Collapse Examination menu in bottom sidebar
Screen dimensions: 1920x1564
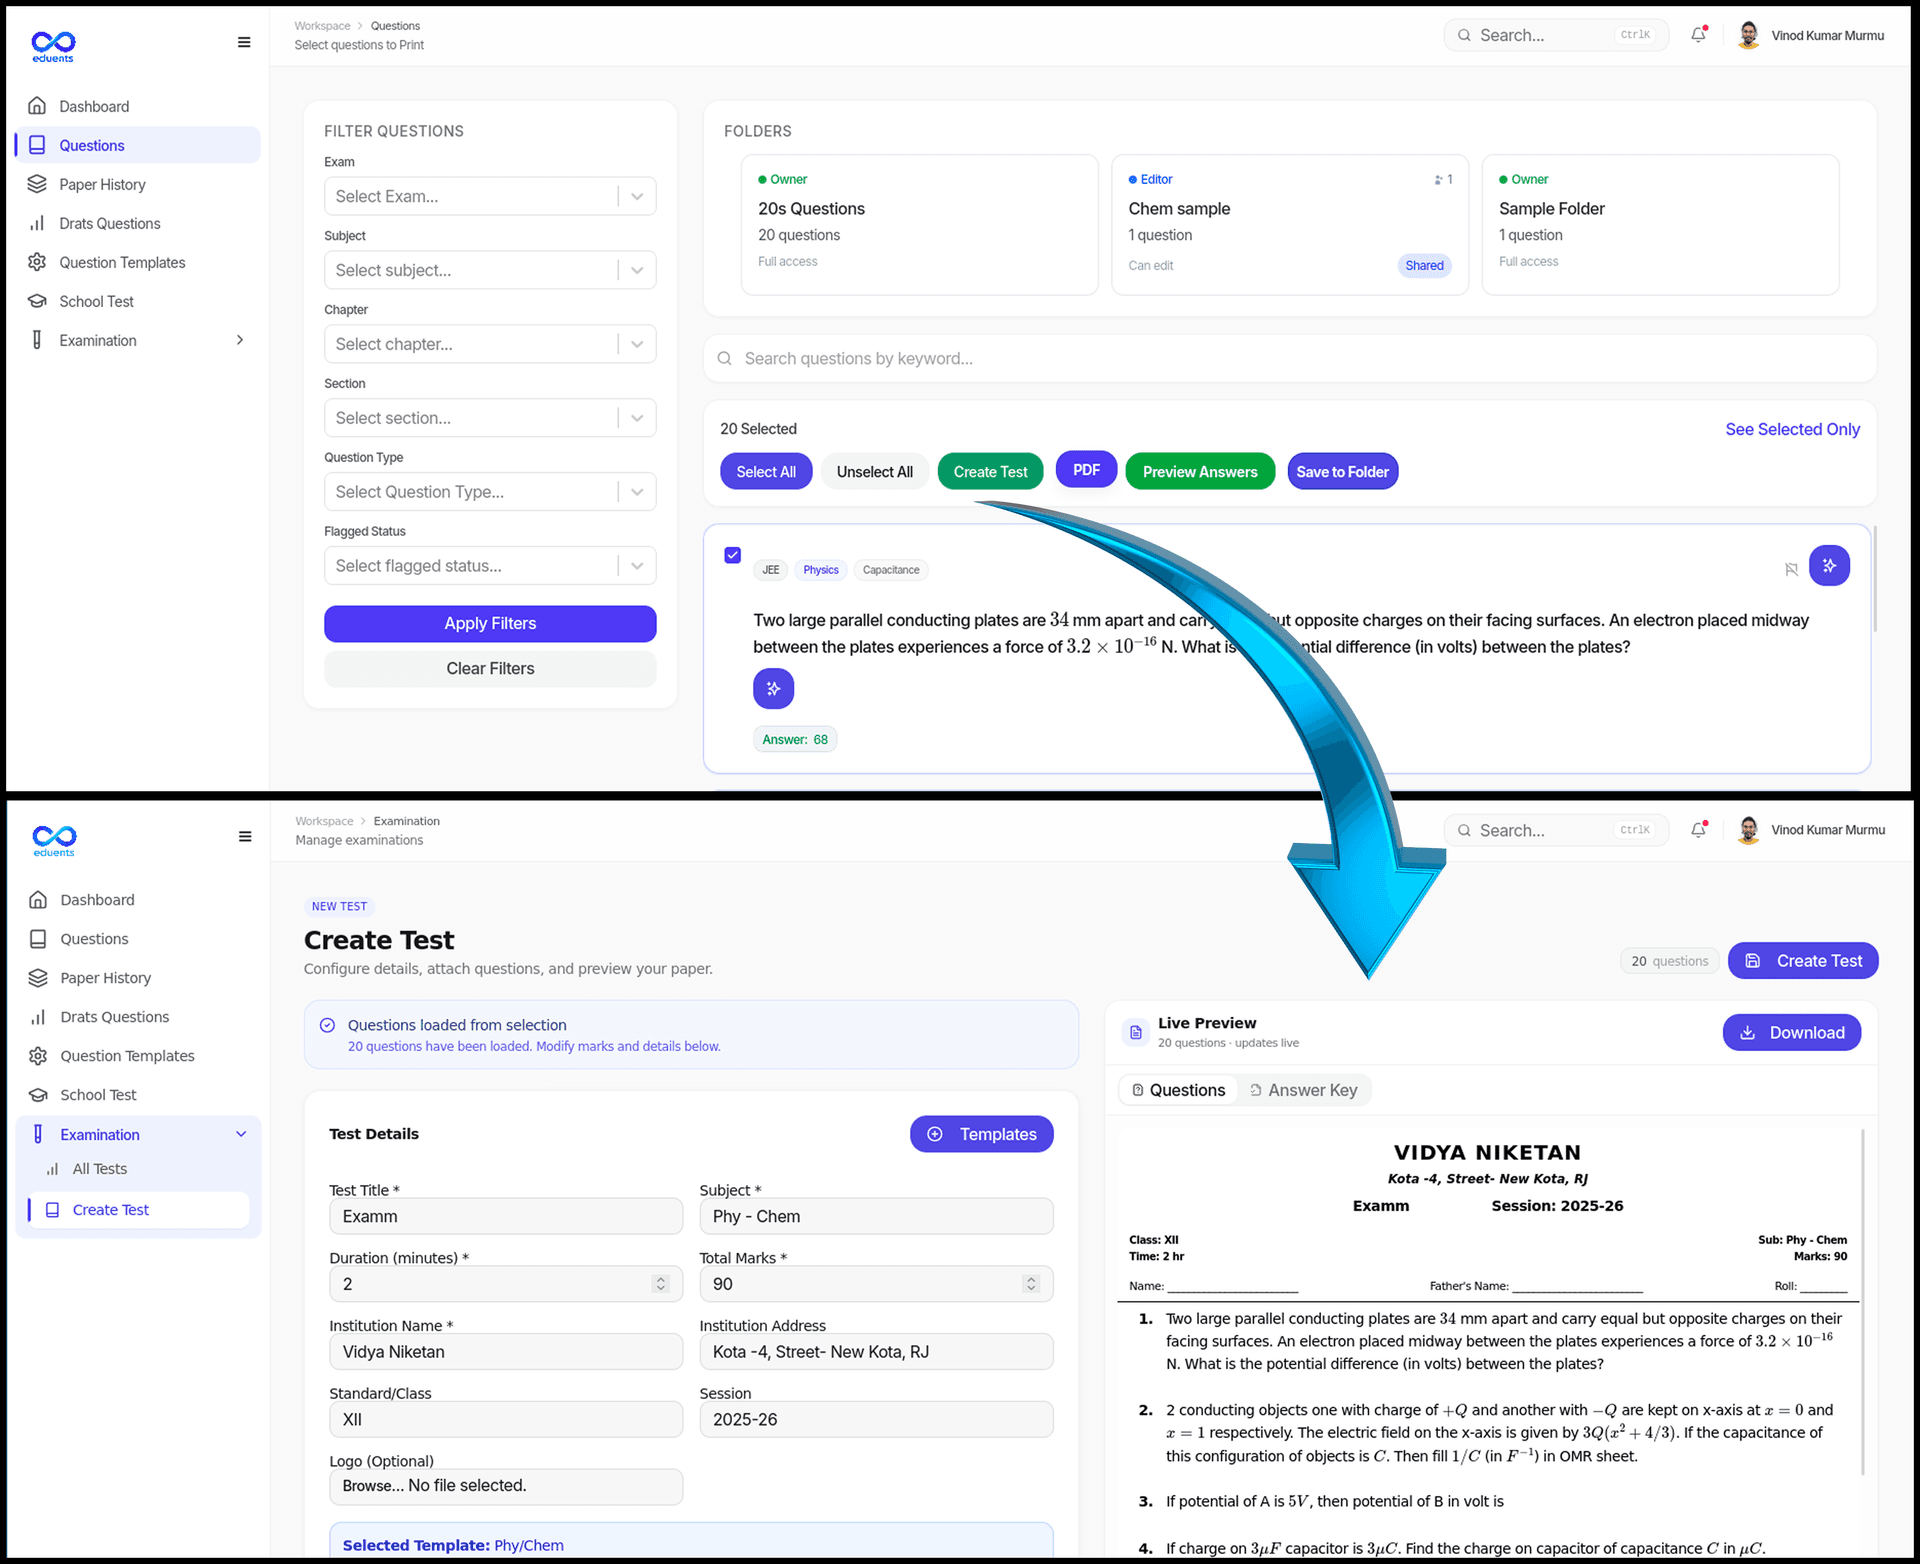241,1134
